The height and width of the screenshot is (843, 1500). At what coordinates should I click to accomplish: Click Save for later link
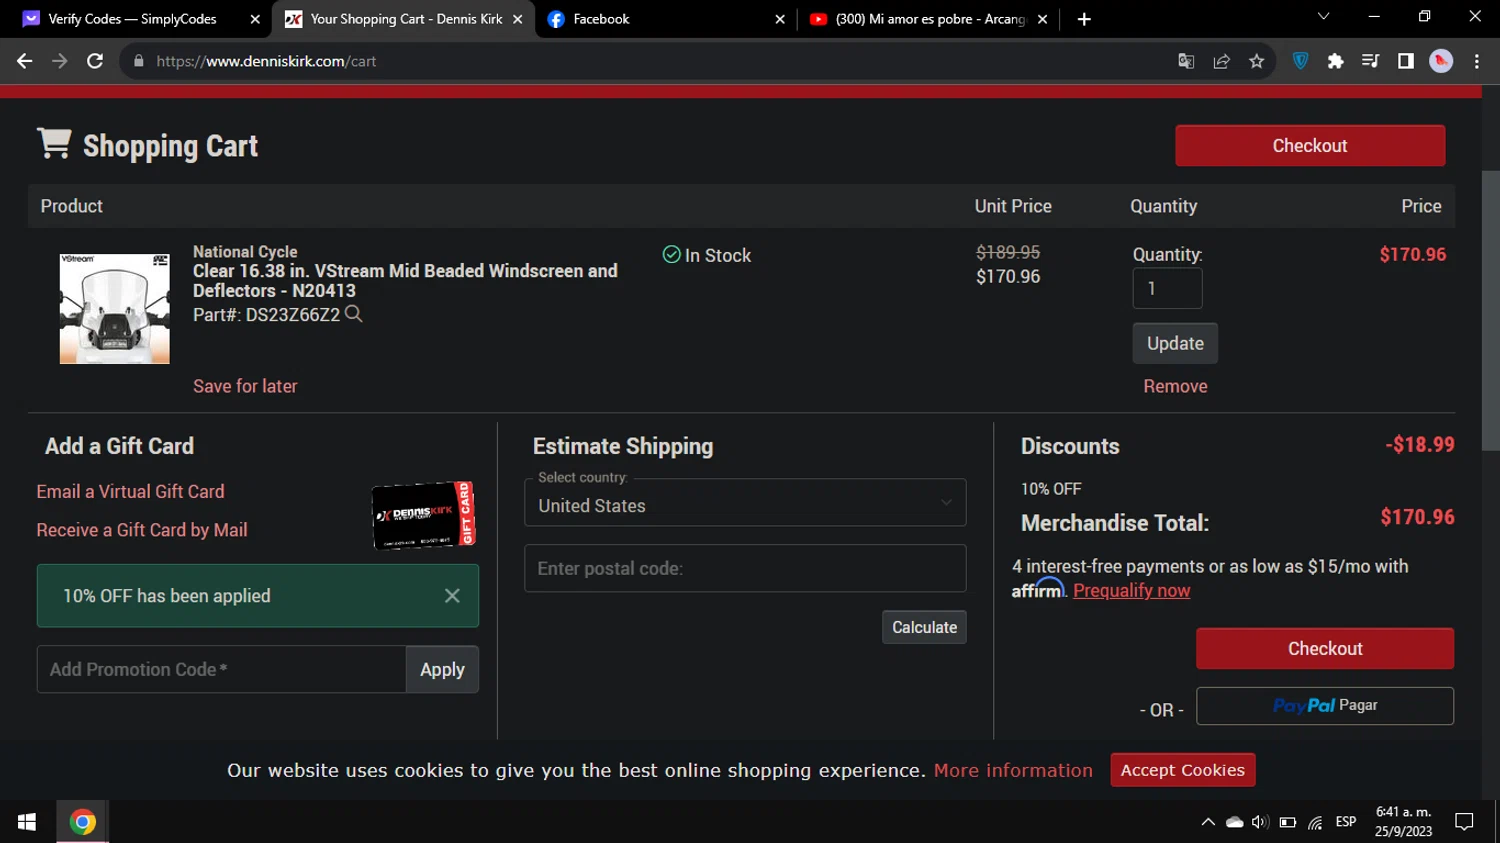[x=245, y=386]
